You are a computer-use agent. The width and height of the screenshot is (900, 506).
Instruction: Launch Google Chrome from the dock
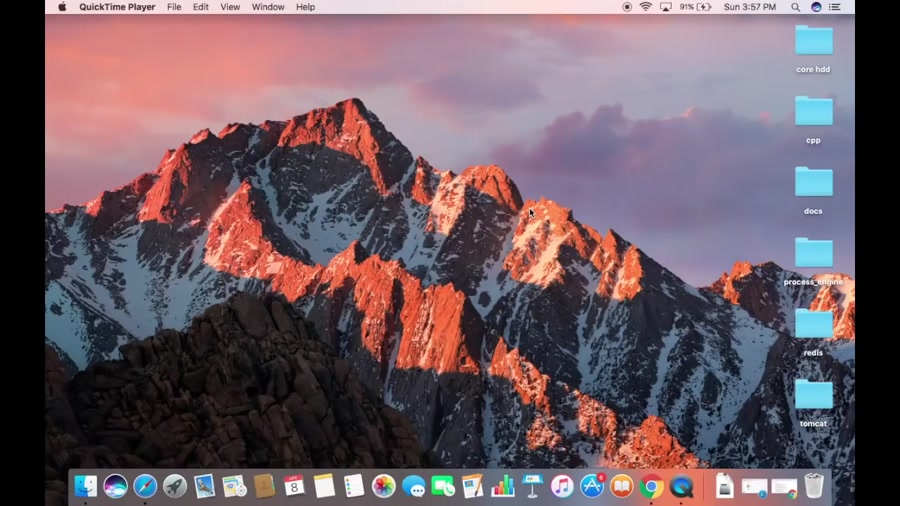652,486
